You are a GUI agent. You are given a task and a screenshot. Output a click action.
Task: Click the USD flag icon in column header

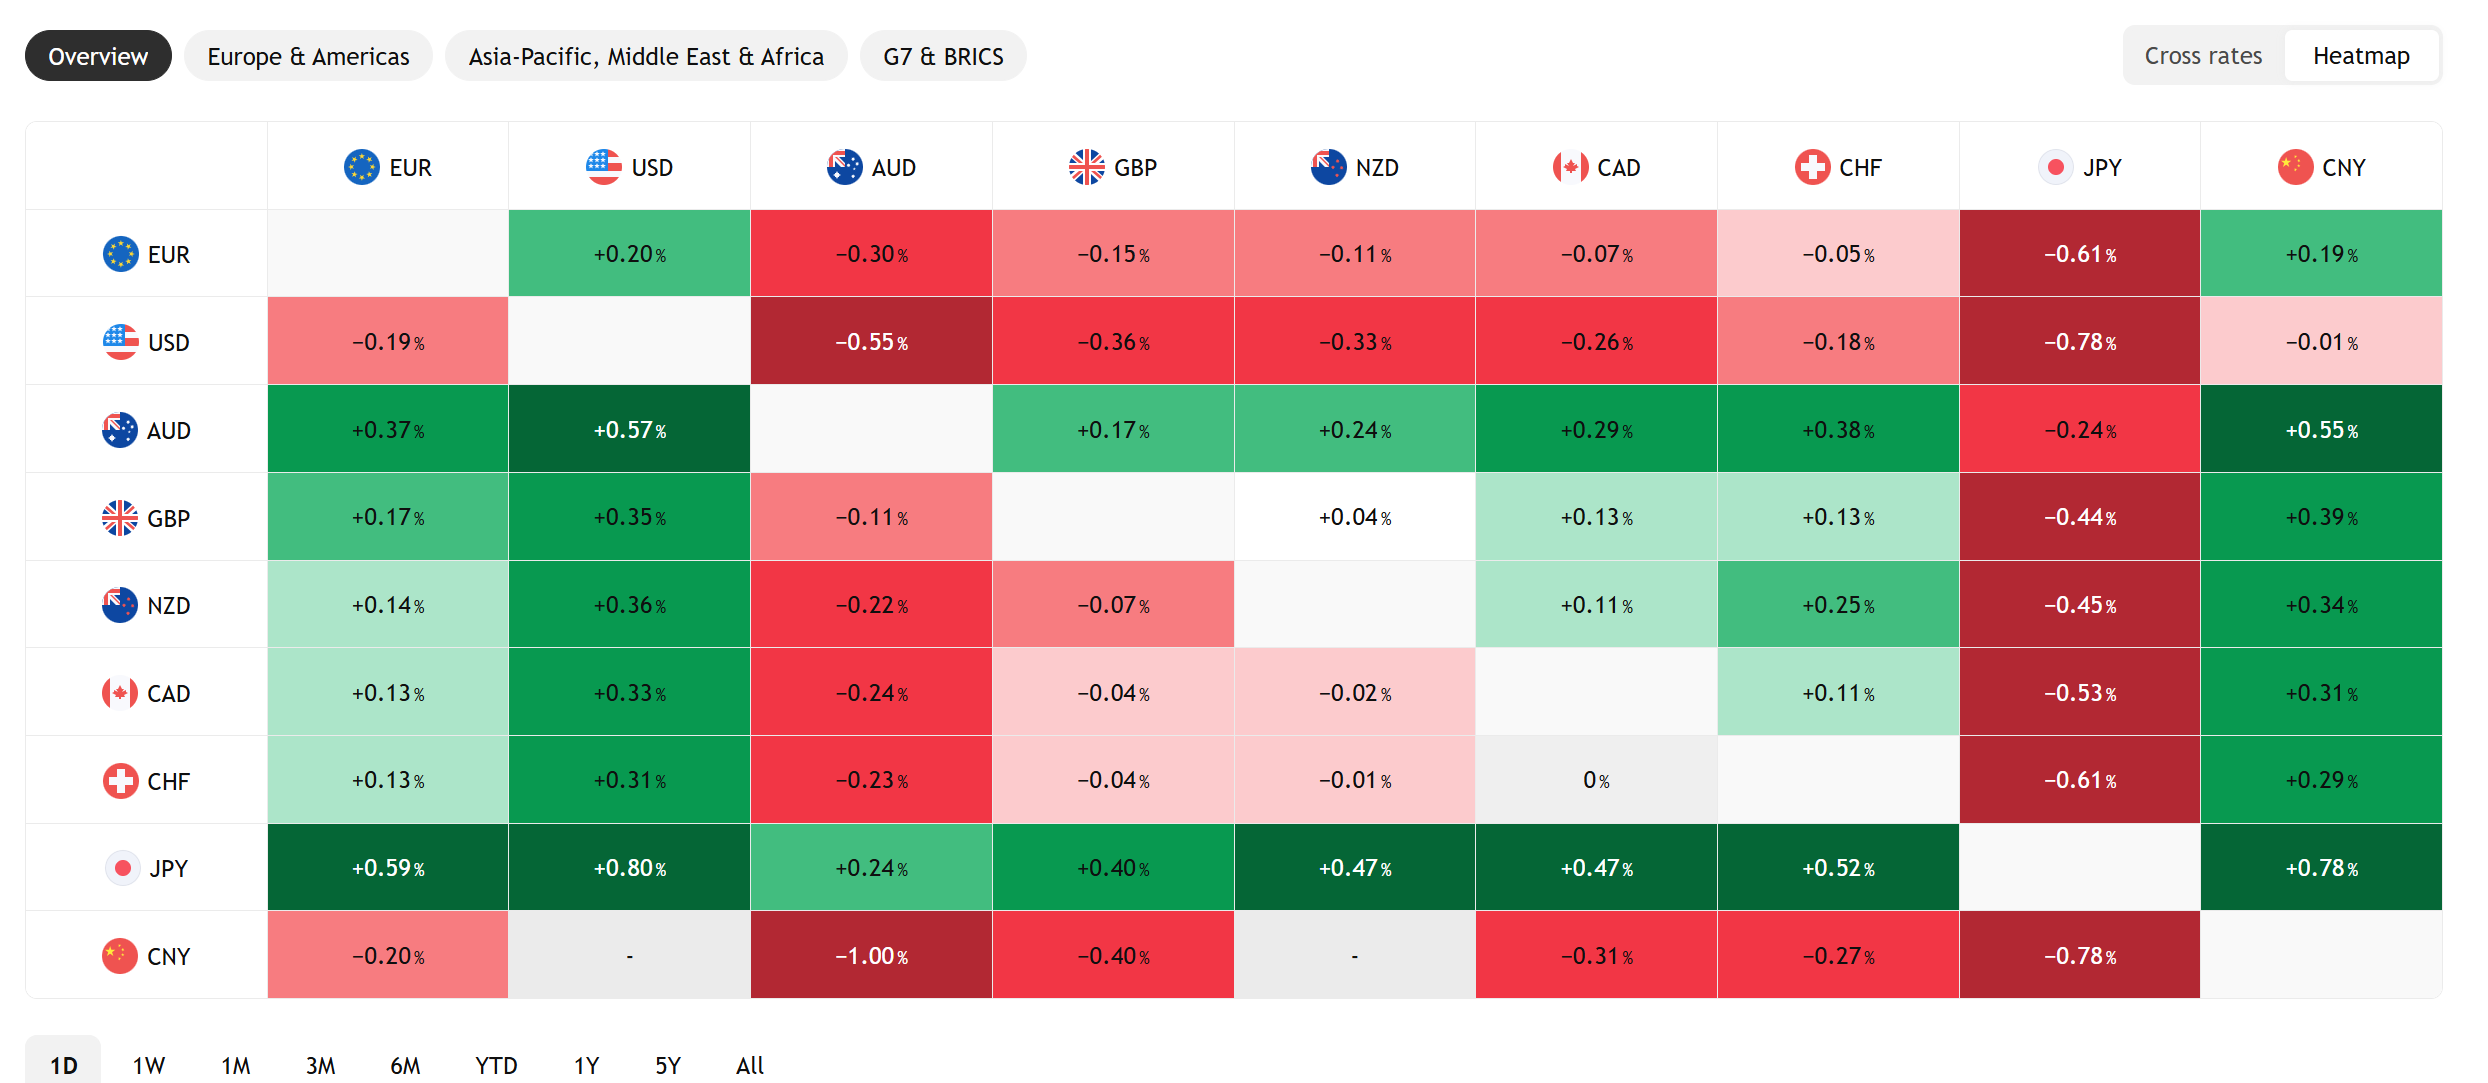pyautogui.click(x=603, y=167)
